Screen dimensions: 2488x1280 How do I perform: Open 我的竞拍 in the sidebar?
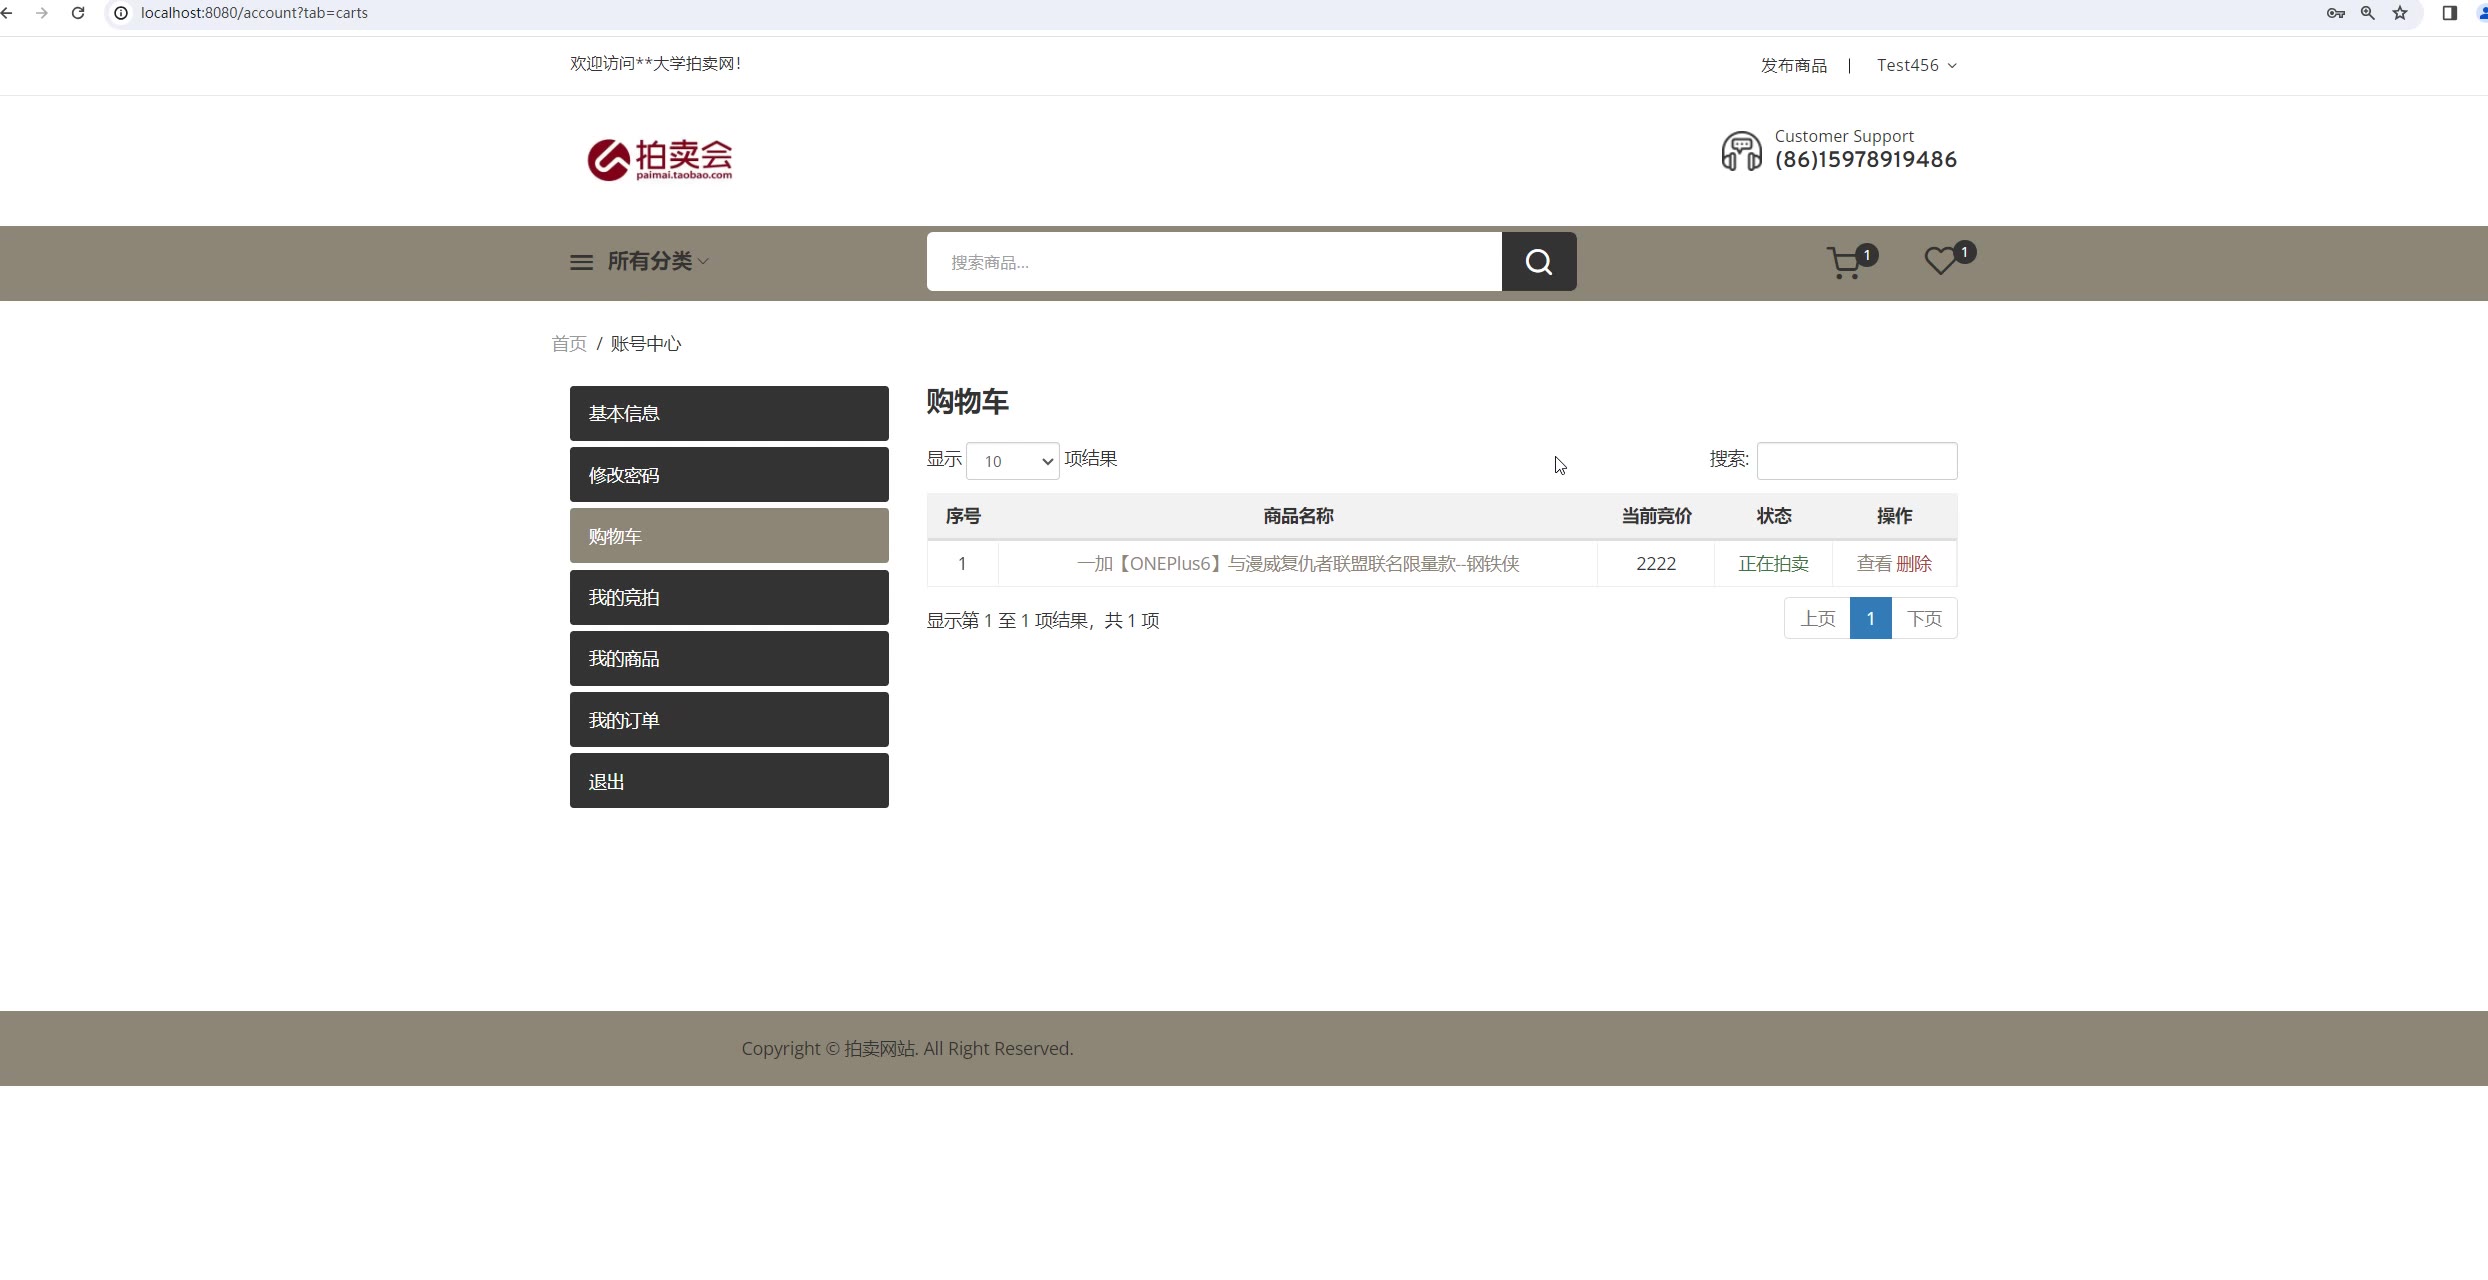[x=729, y=597]
